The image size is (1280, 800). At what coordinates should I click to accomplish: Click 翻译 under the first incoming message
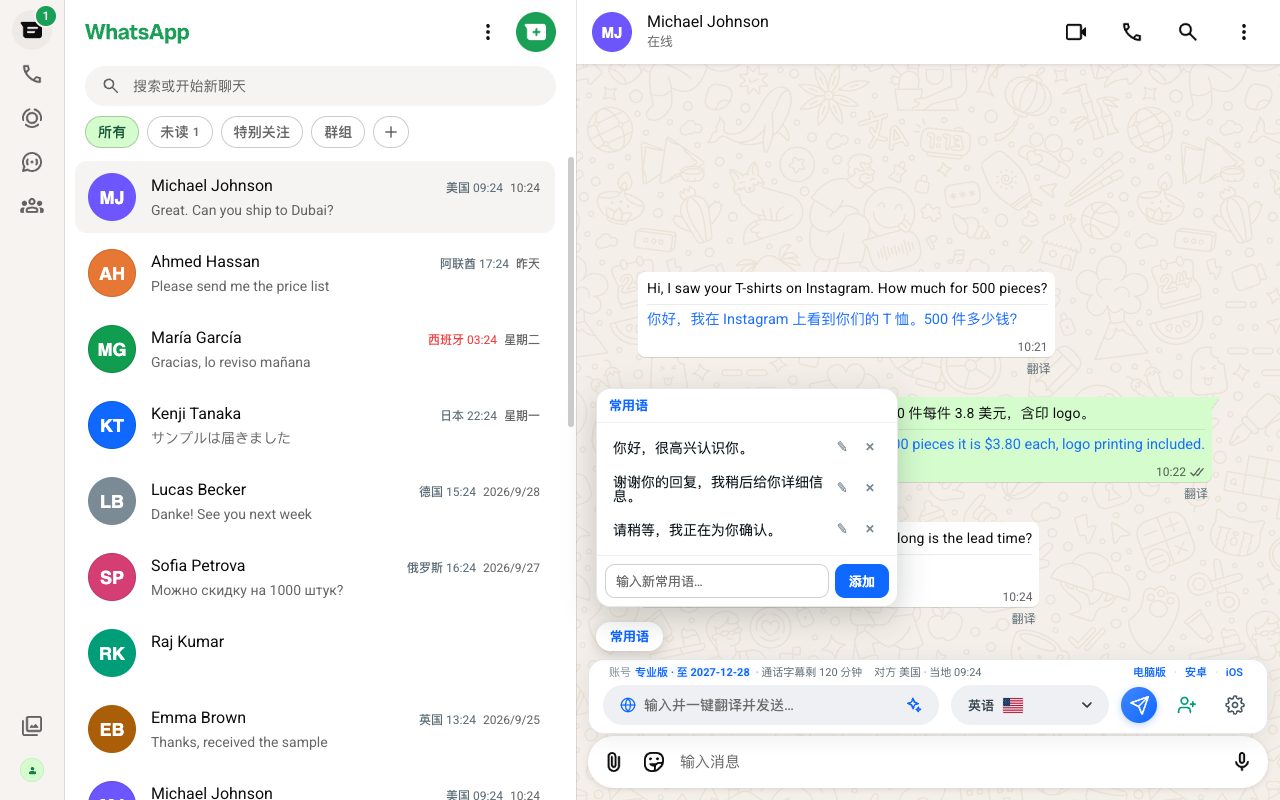coord(1038,369)
